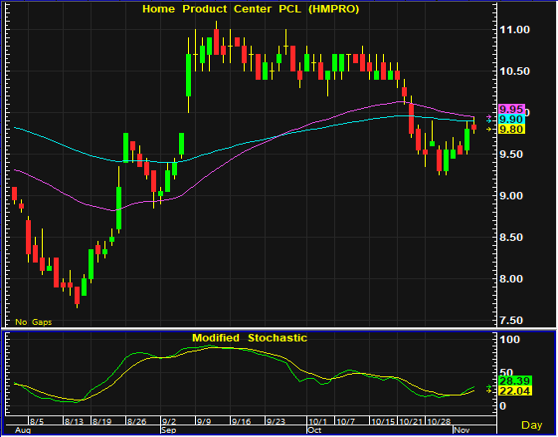558x437 pixels.
Task: Click the No Gaps label
Action: 33,322
